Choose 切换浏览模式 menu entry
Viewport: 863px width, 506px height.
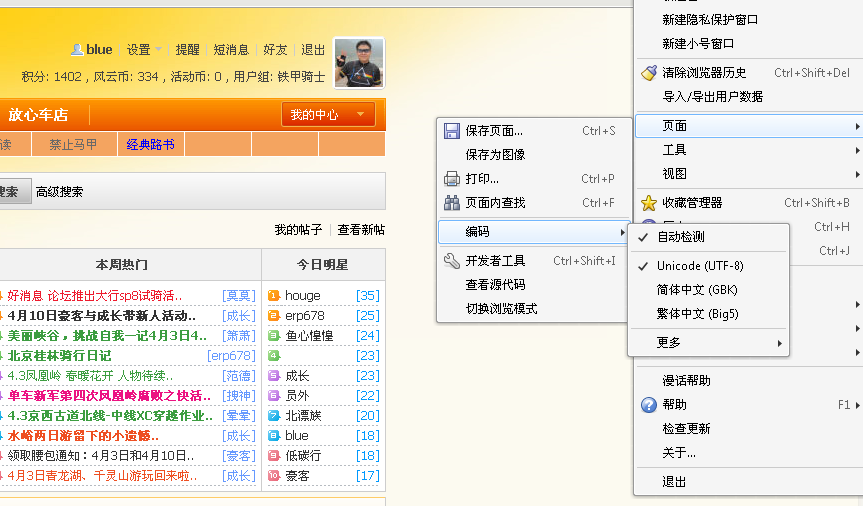pyautogui.click(x=533, y=309)
